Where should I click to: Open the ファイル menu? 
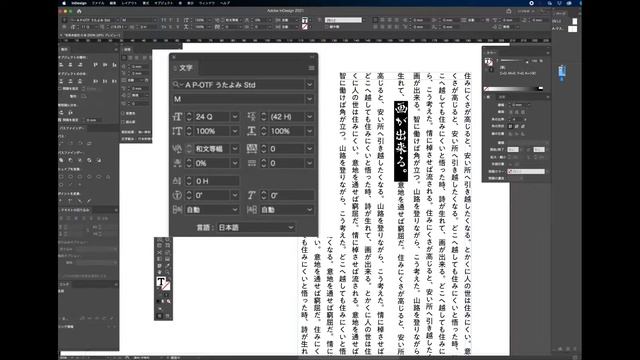coord(98,3)
